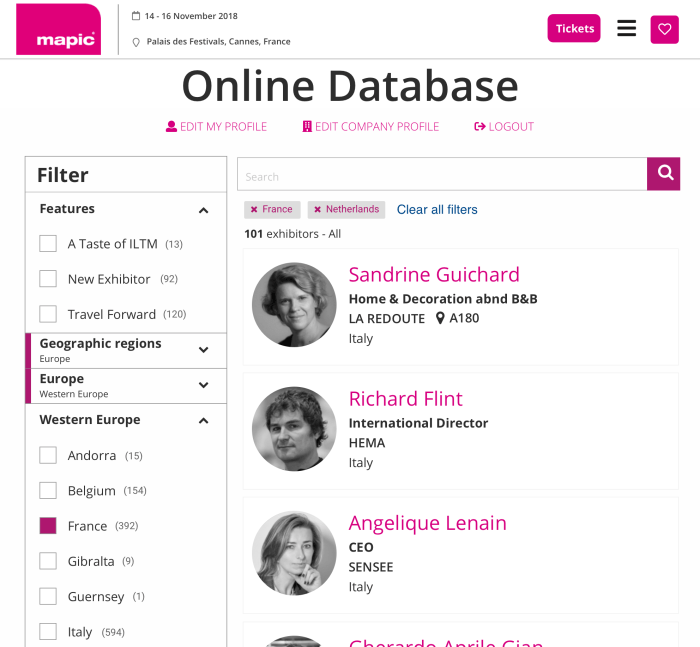Click the calendar icon by event dates

pyautogui.click(x=136, y=16)
